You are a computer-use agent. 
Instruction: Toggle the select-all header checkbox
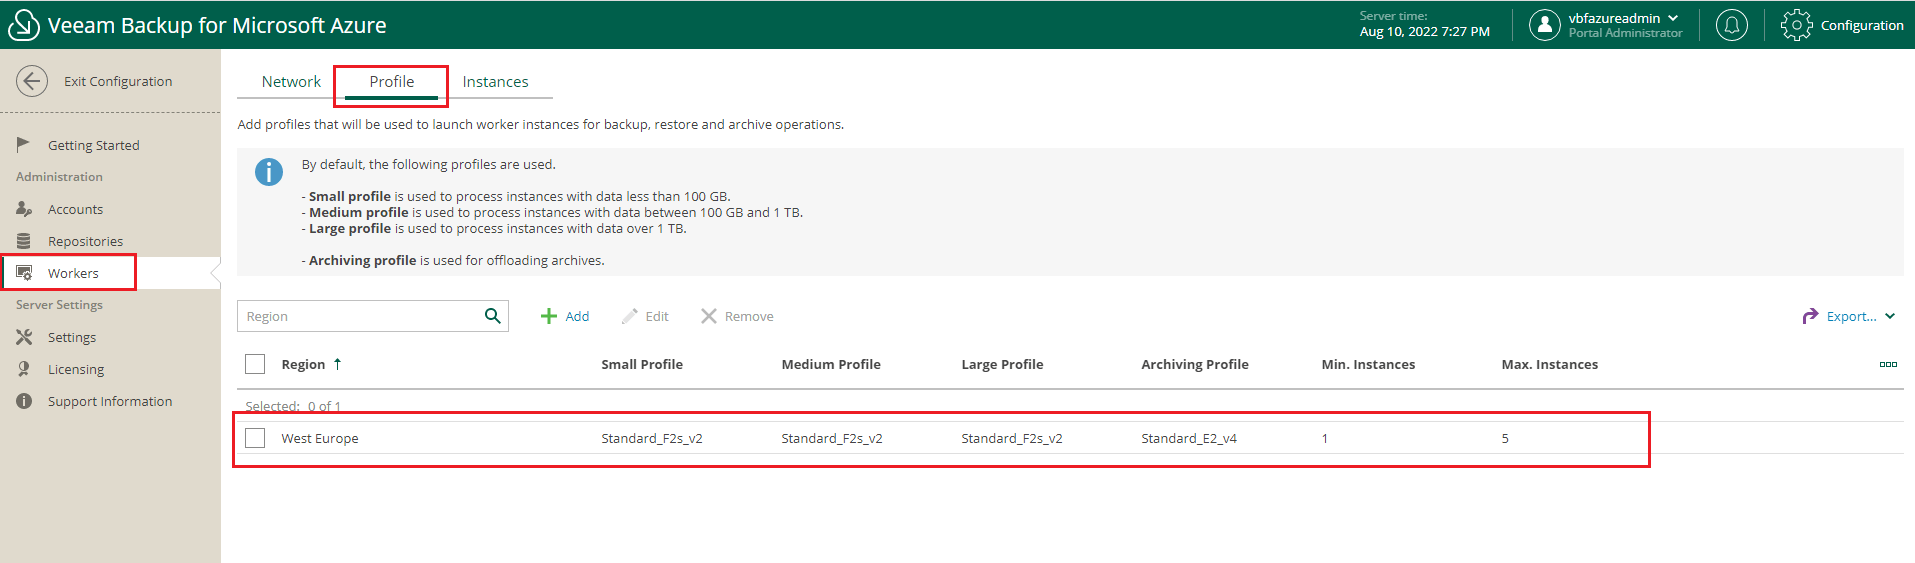(x=255, y=364)
